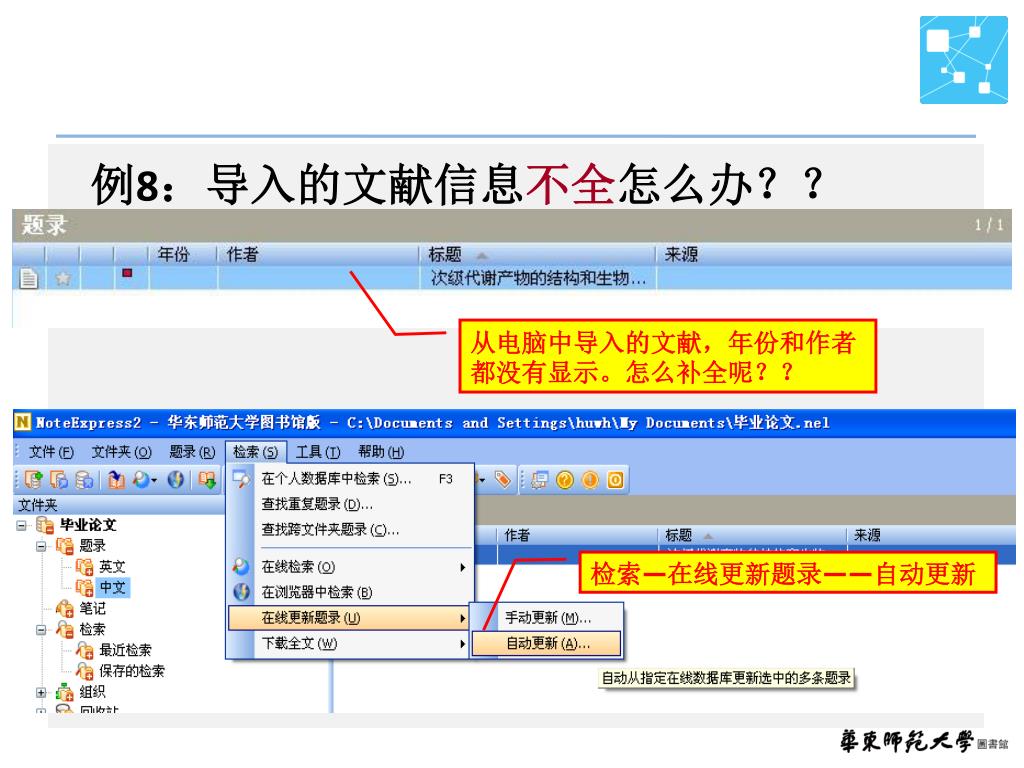Open the 文件夹(O) menu
Viewport: 1024px width, 768px height.
coord(121,452)
